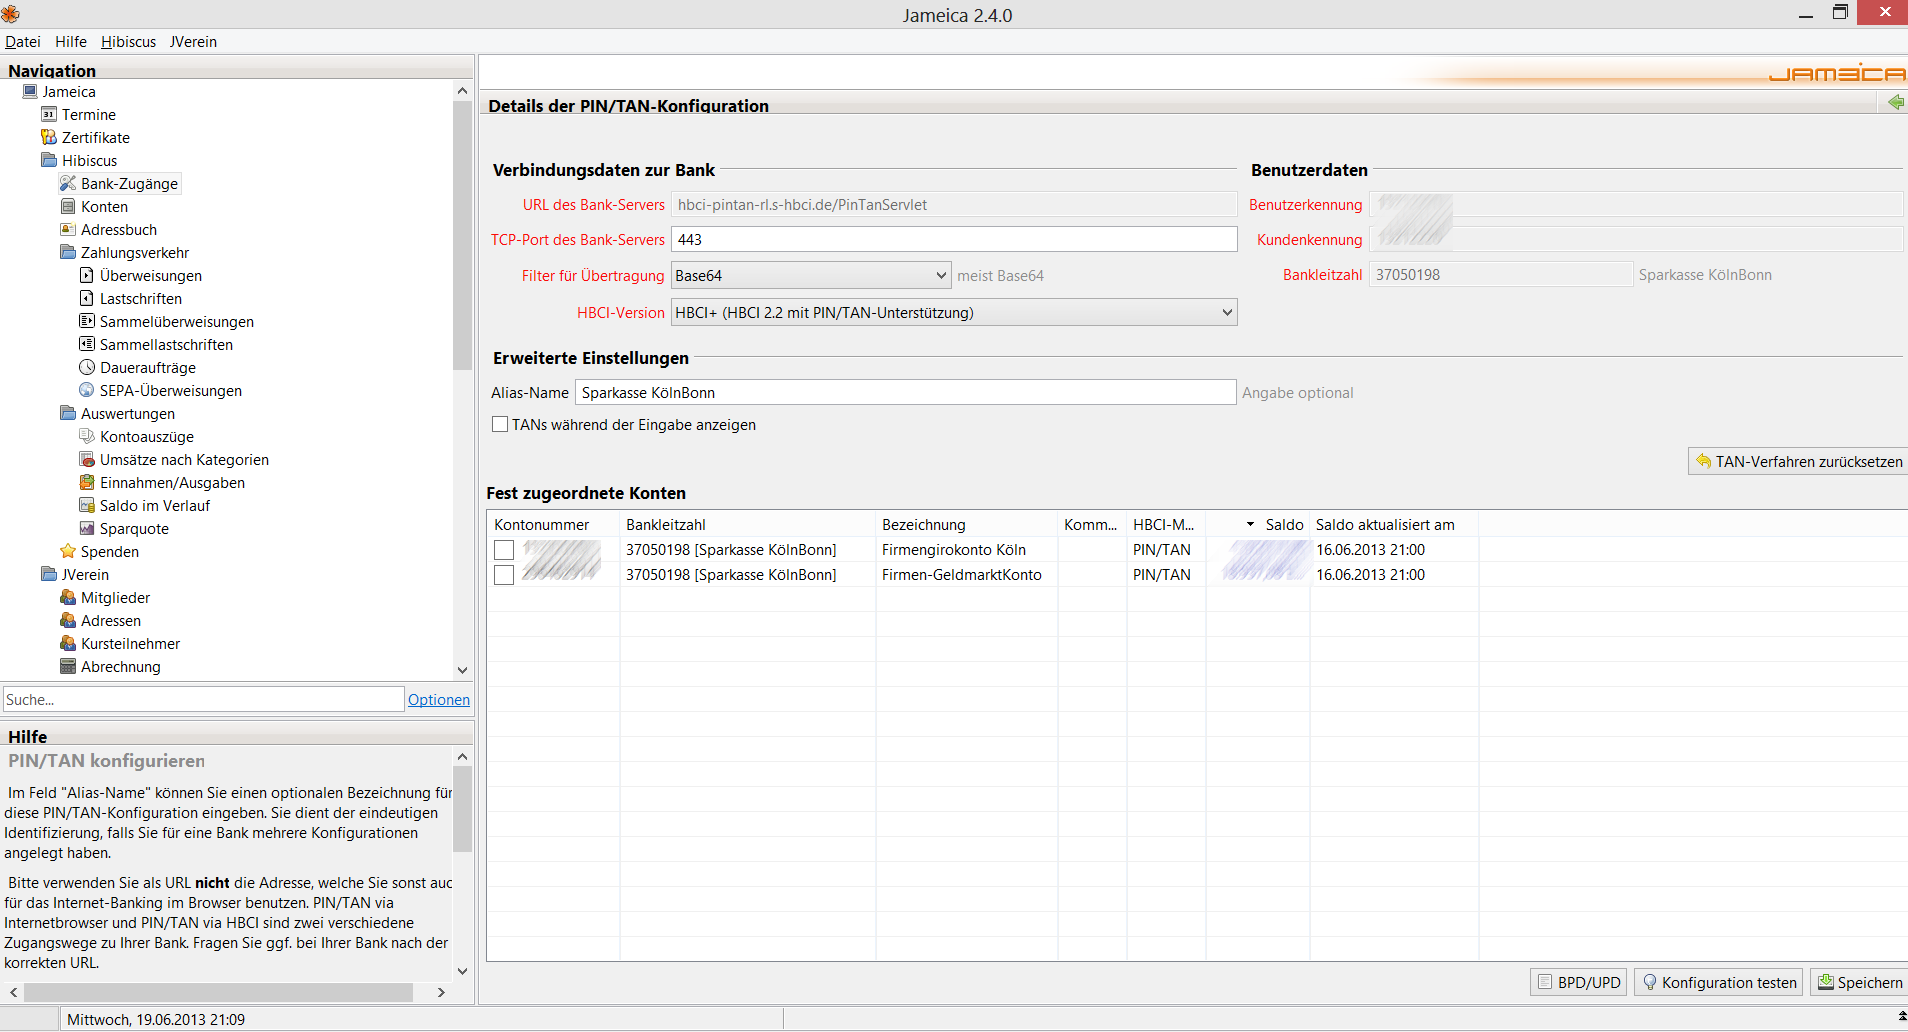Click the Kontonummer column header

554,524
